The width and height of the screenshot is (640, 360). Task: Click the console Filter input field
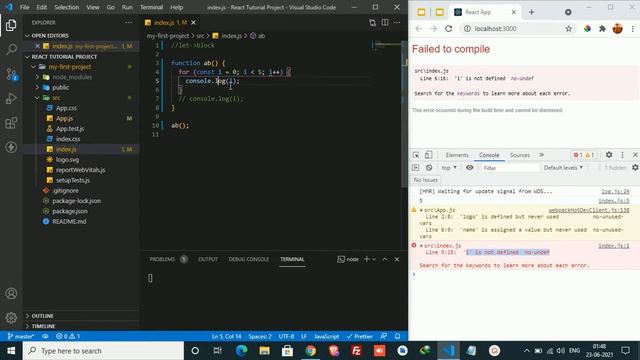510,168
